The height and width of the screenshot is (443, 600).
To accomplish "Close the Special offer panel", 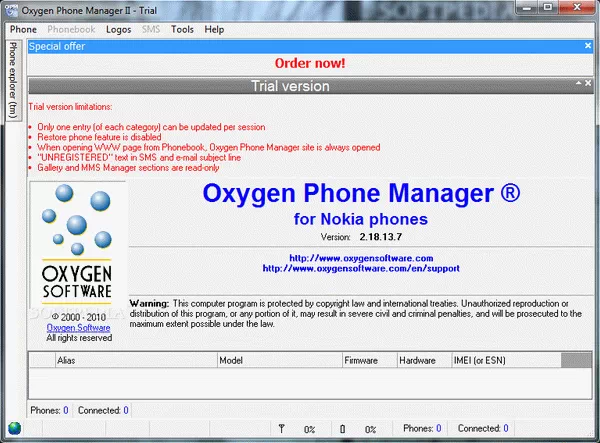I will (588, 46).
